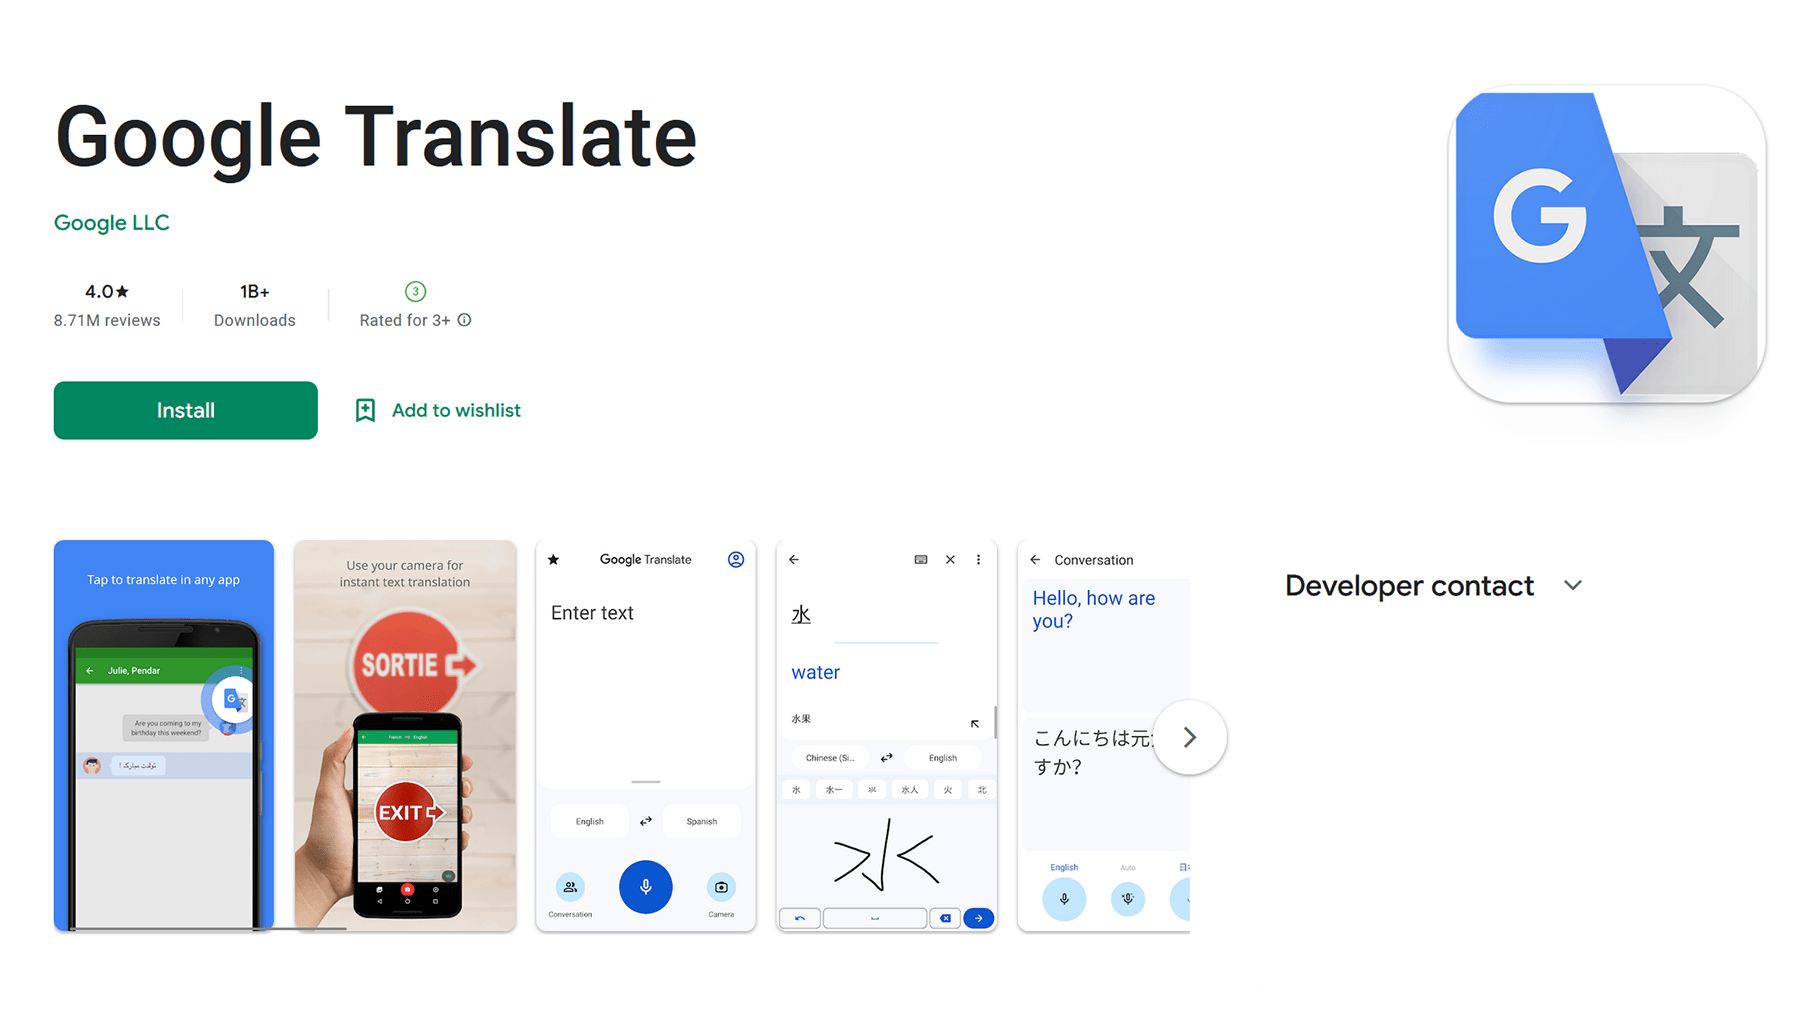Click the blue forward arrow in handwriting pad

click(978, 918)
